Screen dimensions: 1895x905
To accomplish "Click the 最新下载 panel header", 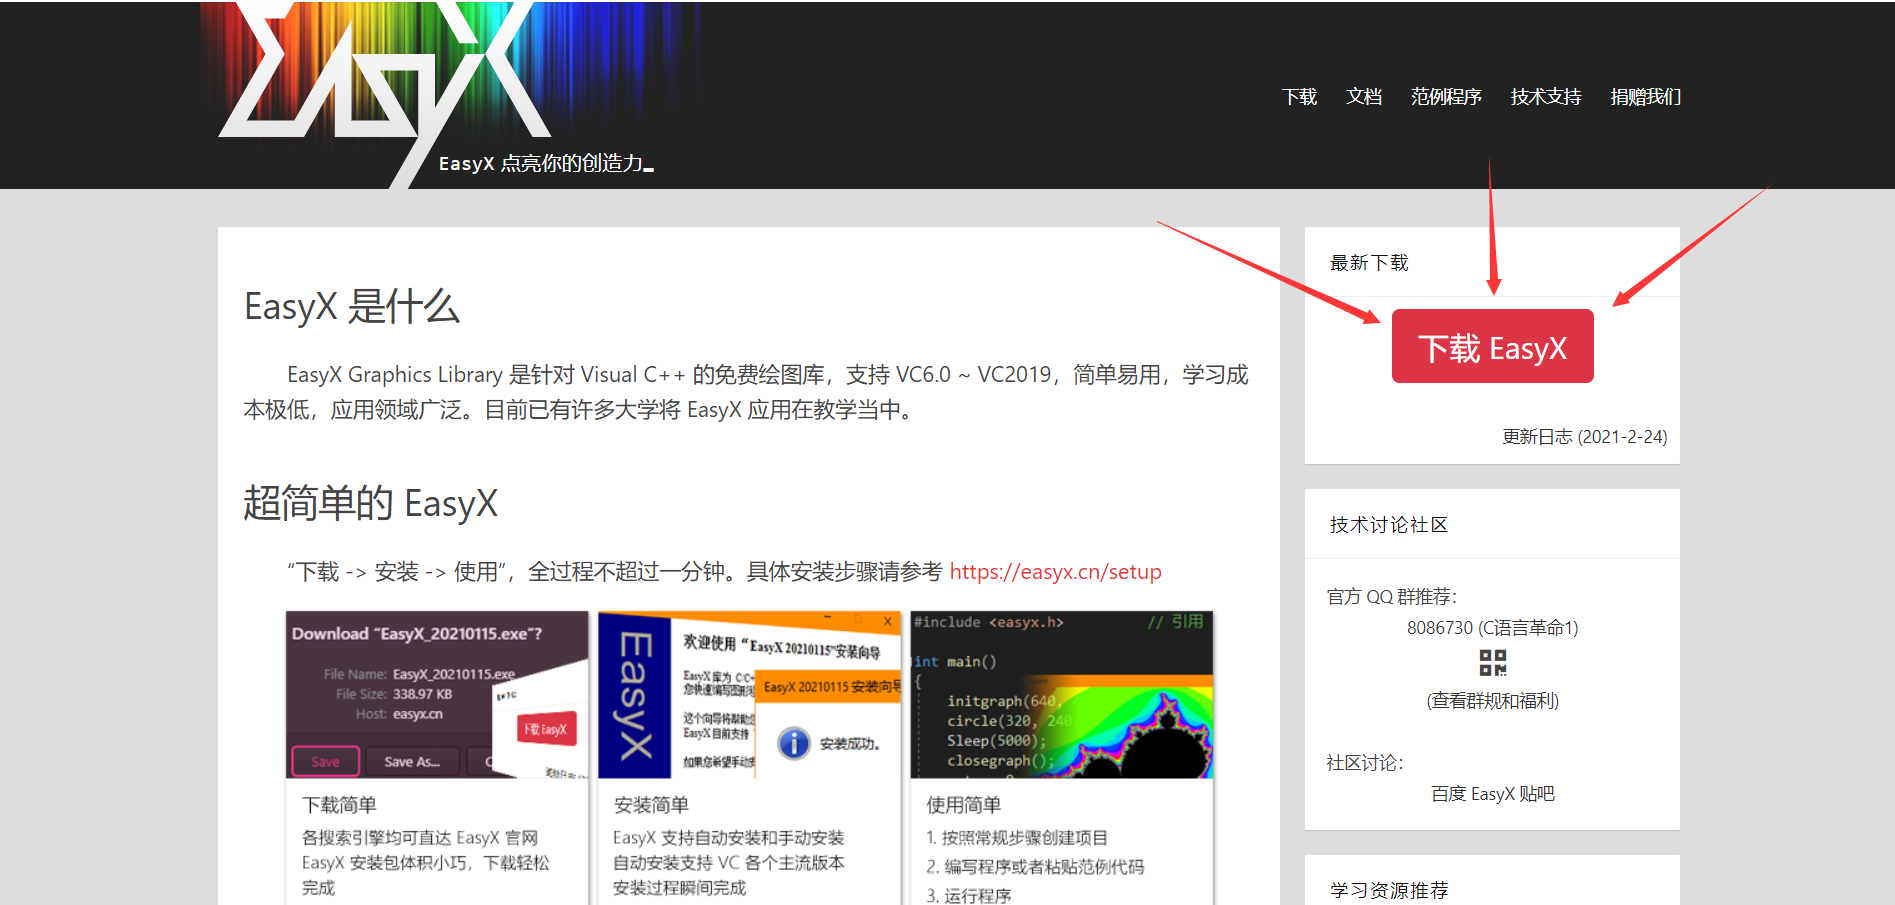I will 1368,262.
